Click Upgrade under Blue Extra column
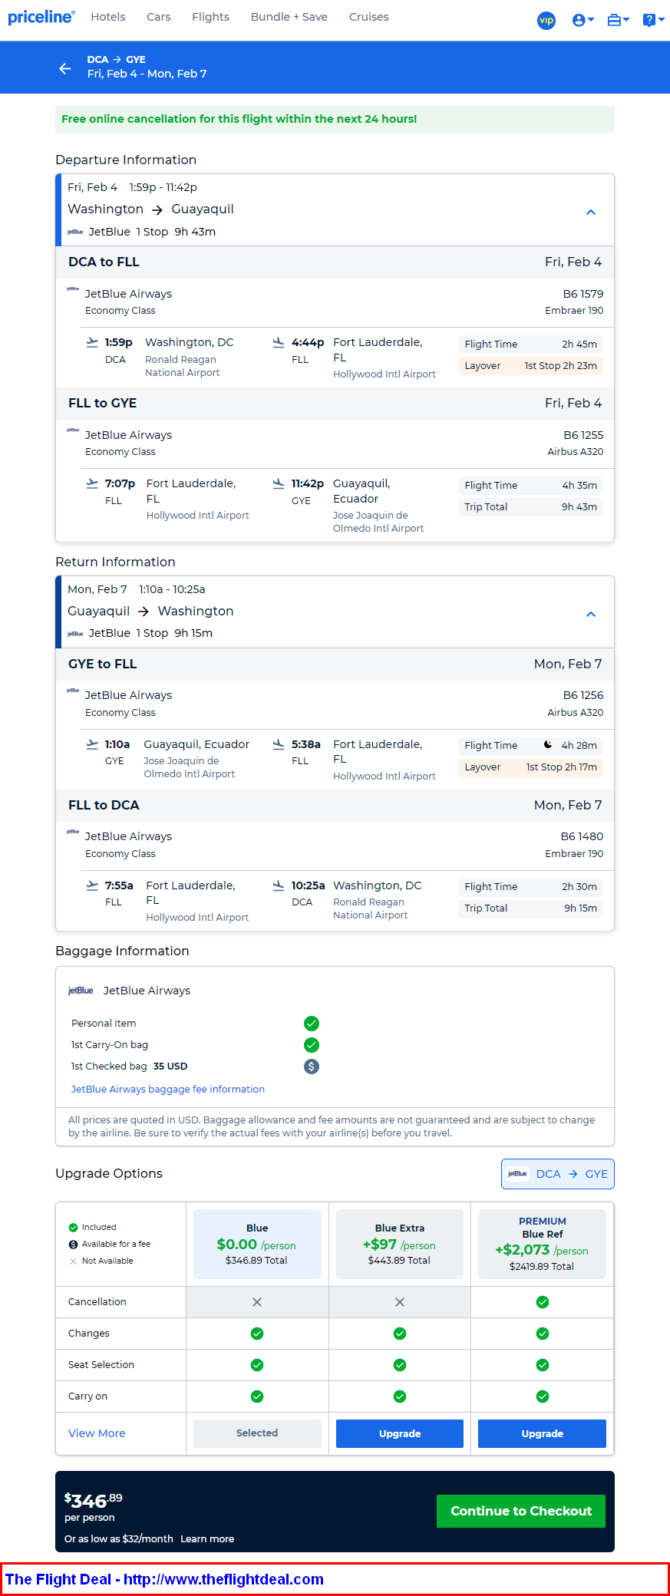The image size is (670, 1596). (399, 1433)
